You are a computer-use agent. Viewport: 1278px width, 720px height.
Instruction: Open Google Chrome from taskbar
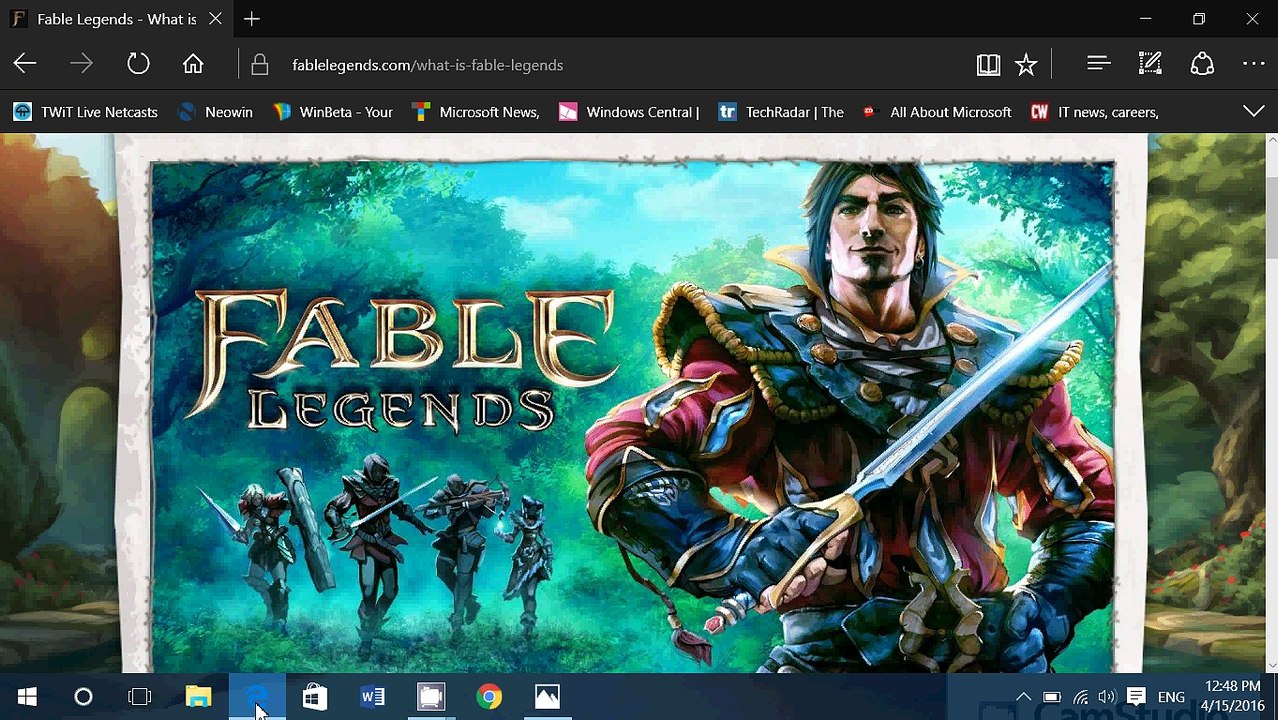pos(489,697)
